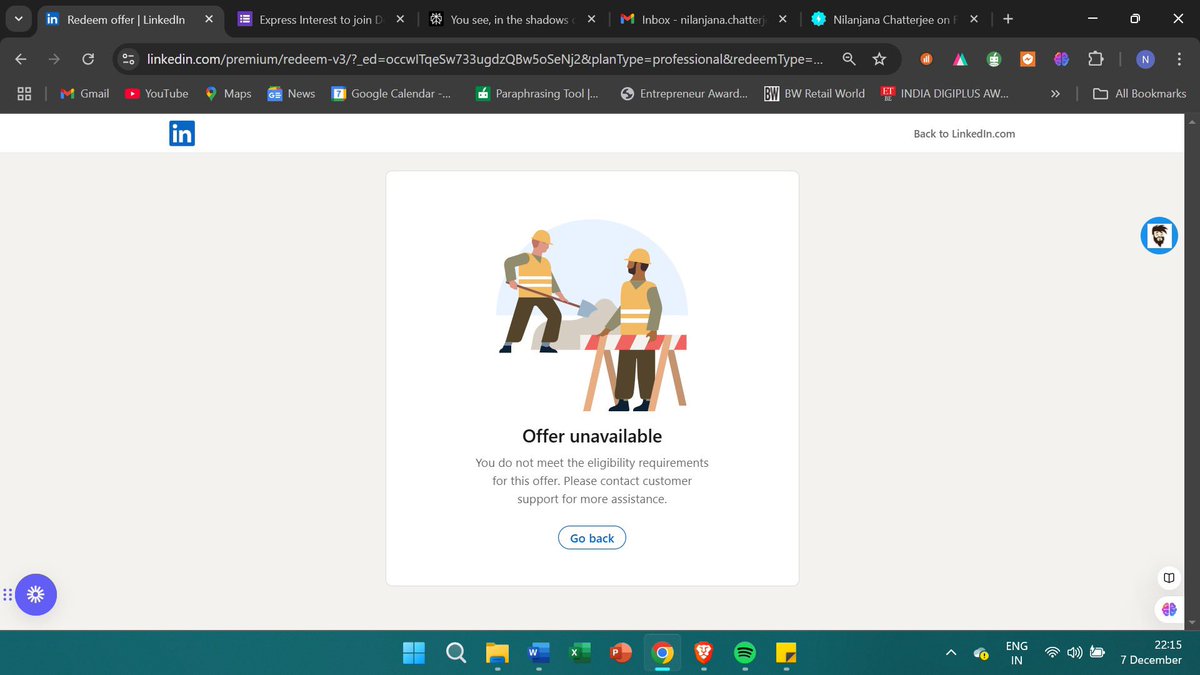1200x675 pixels.
Task: Open Windows taskbar search
Action: 455,653
